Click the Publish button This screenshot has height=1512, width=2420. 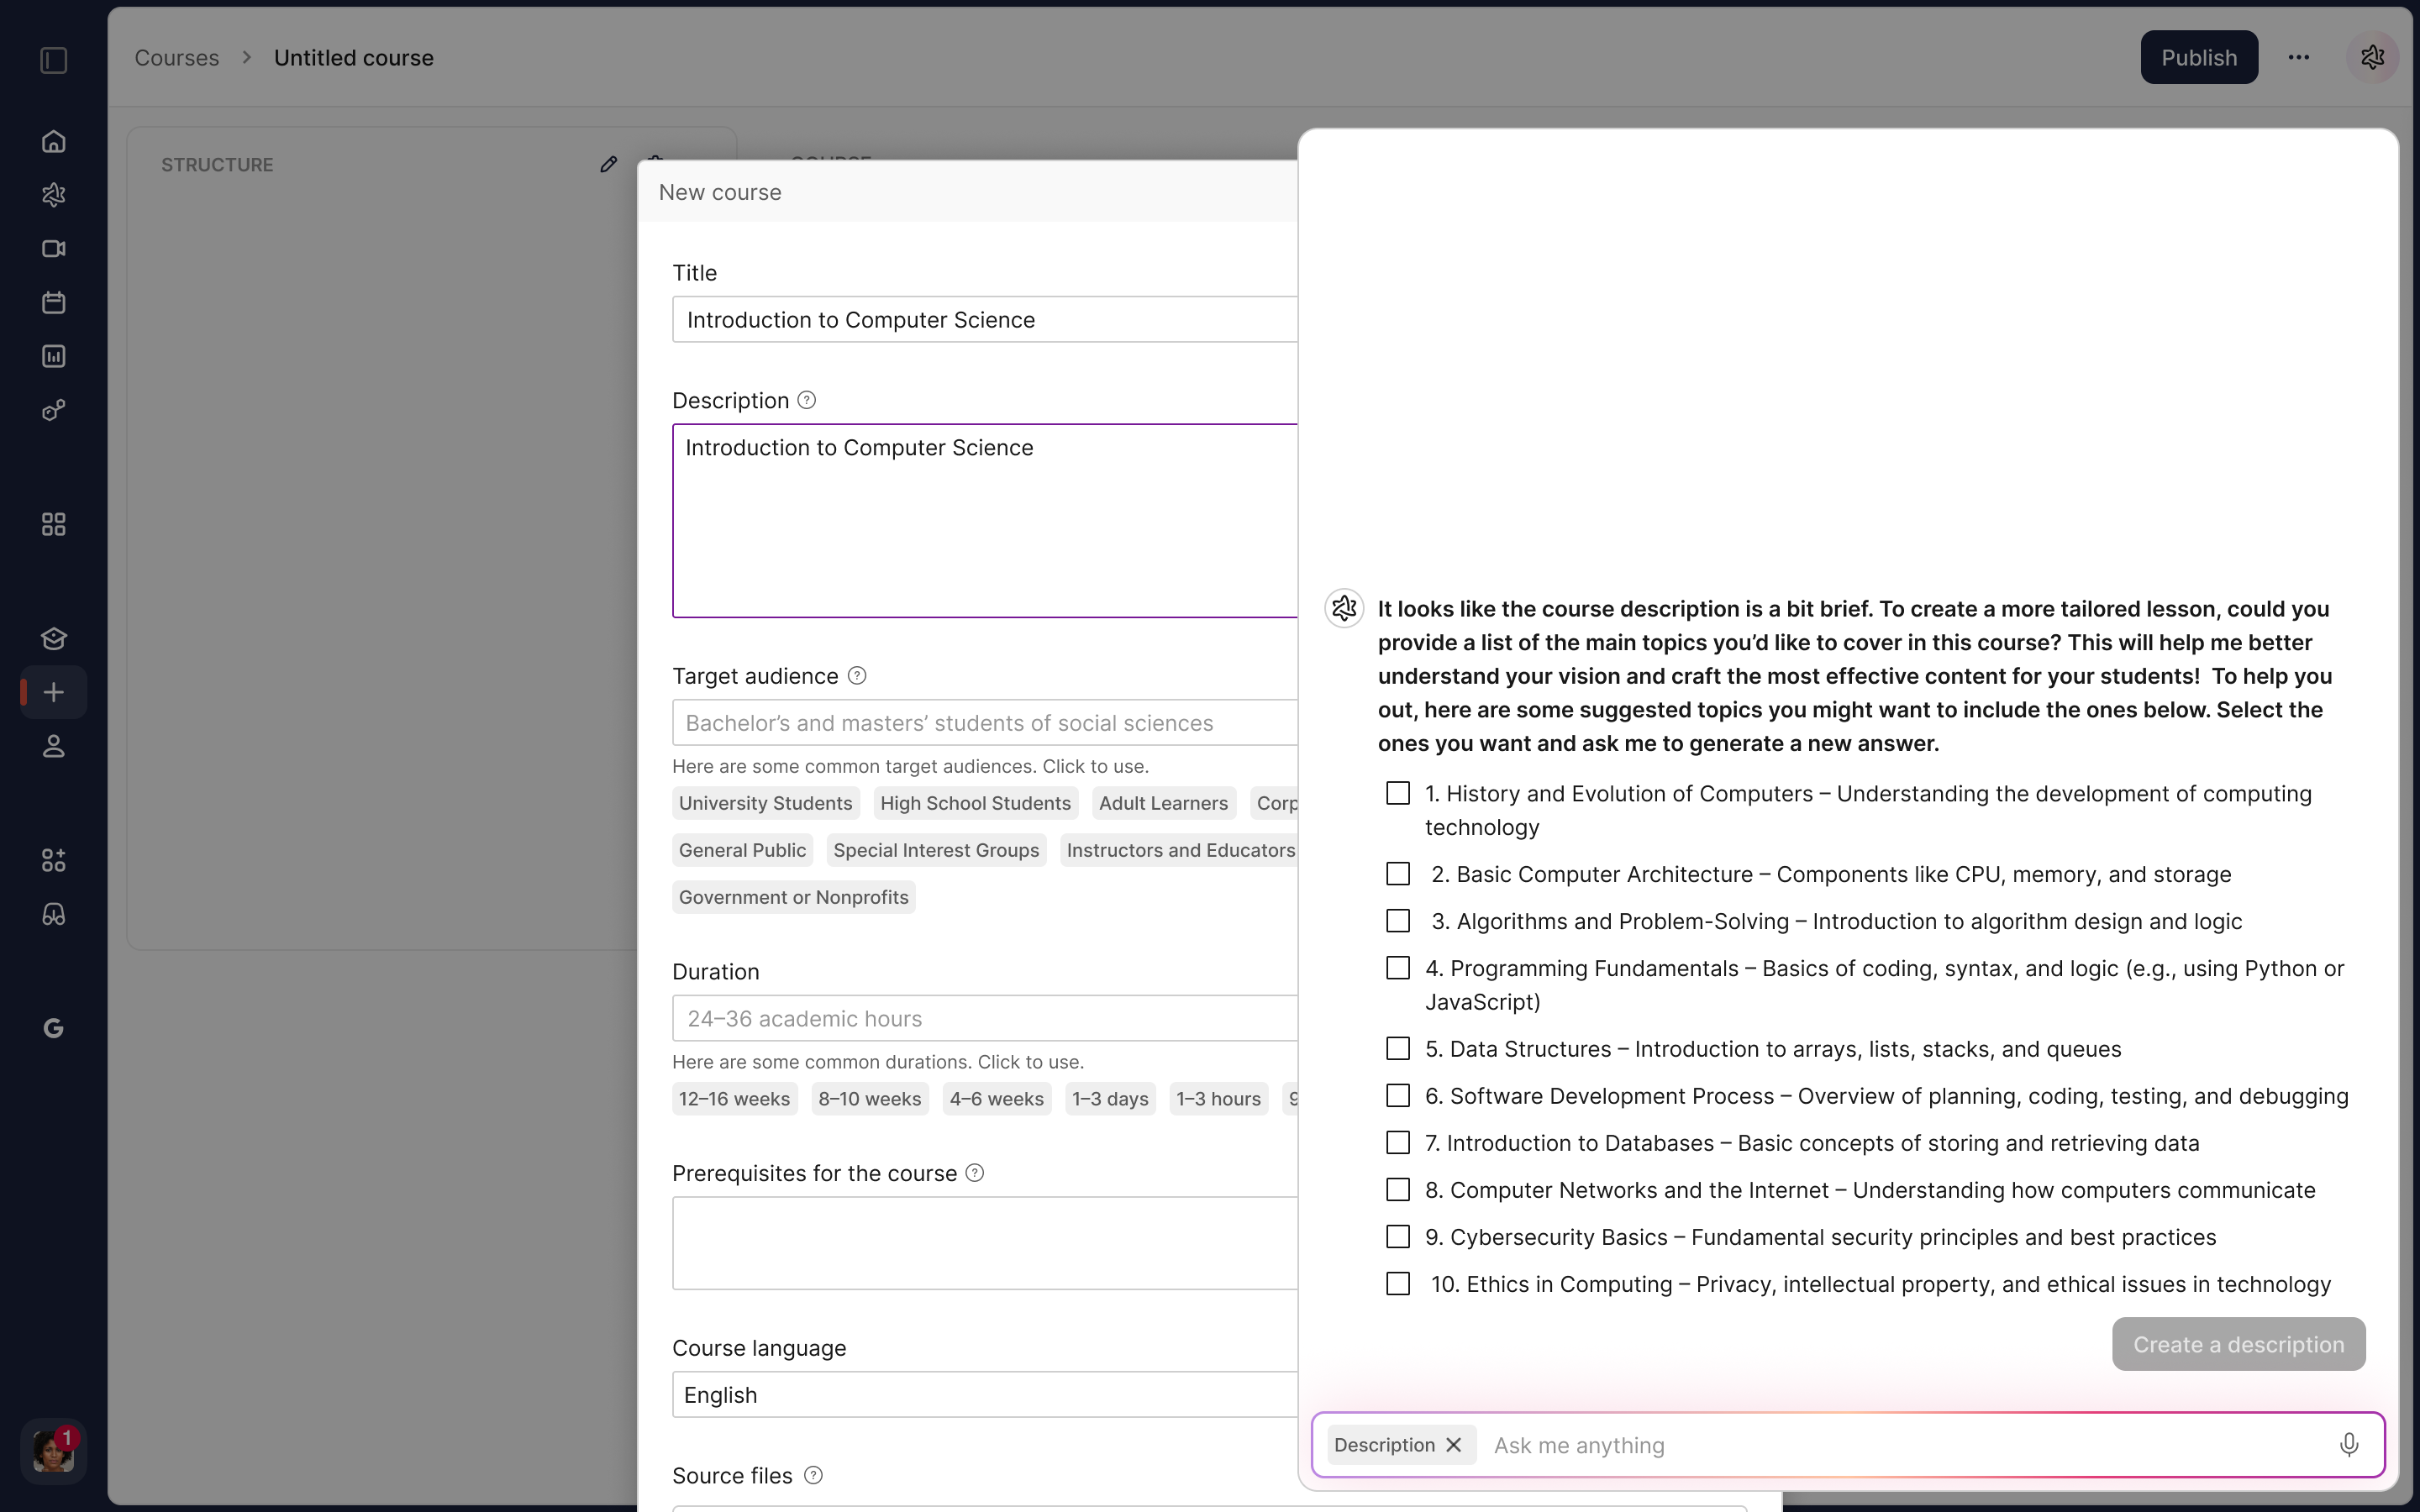point(2198,58)
